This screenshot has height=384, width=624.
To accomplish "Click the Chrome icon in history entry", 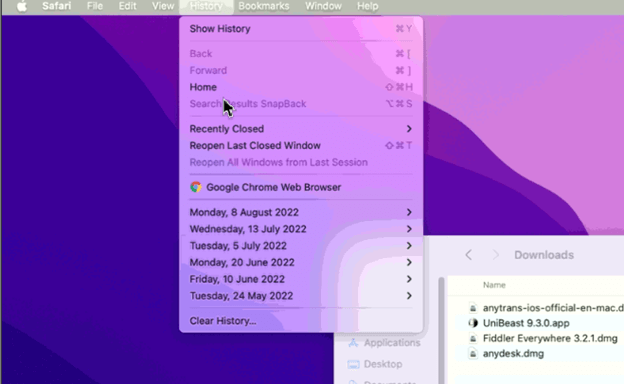I will click(195, 187).
